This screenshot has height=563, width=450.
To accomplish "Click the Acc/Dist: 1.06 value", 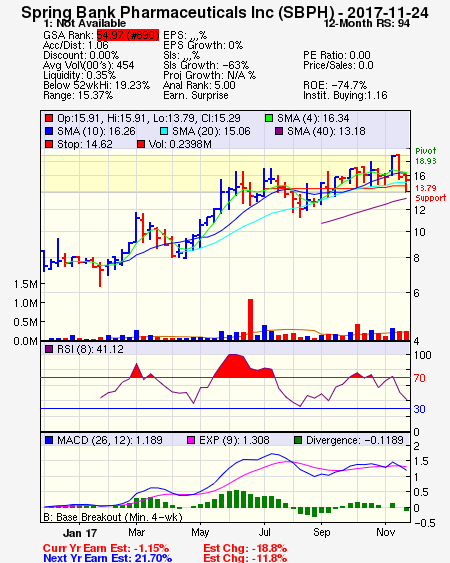I will (x=75, y=45).
